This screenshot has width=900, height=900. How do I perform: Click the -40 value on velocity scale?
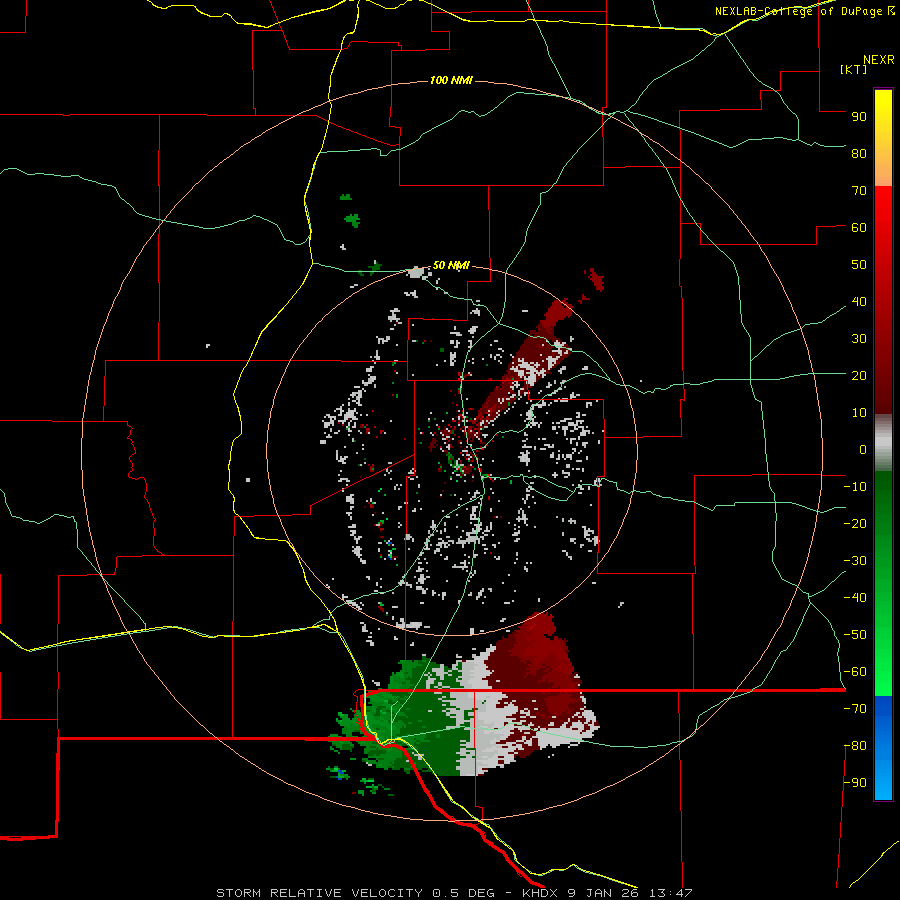tap(855, 598)
